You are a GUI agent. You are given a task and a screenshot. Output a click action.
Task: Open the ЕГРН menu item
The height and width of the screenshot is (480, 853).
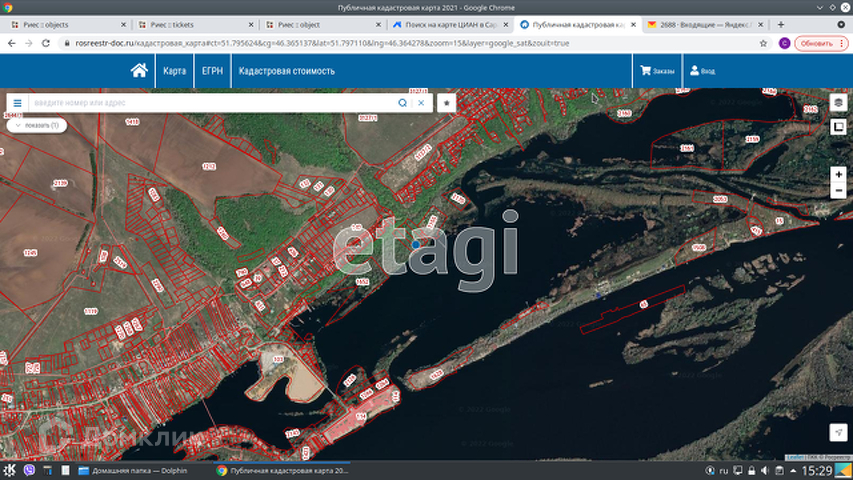[x=212, y=71]
